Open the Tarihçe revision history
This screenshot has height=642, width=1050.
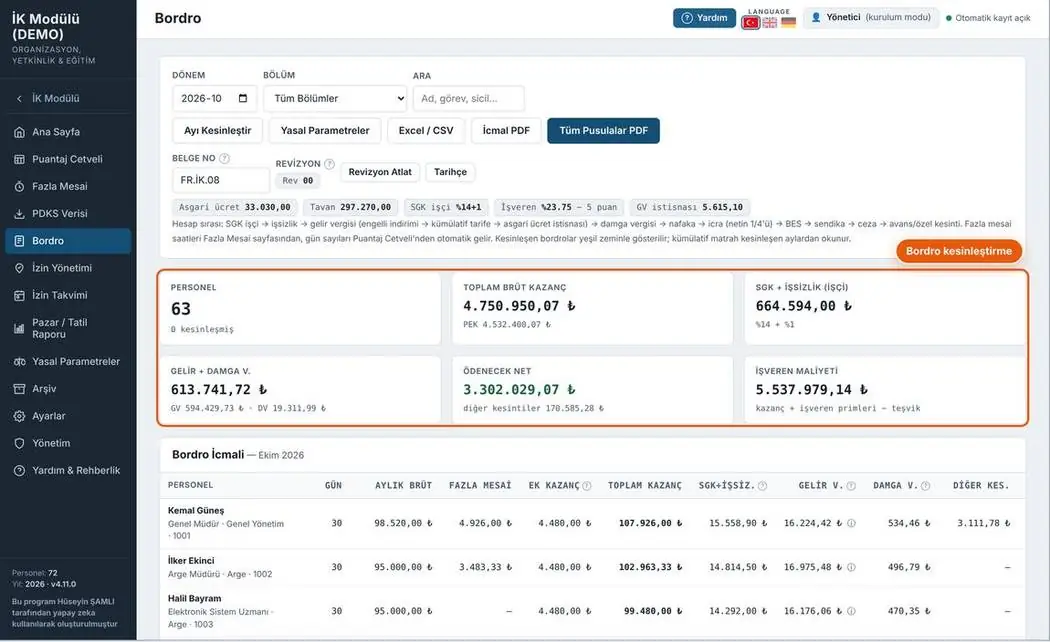(x=450, y=172)
